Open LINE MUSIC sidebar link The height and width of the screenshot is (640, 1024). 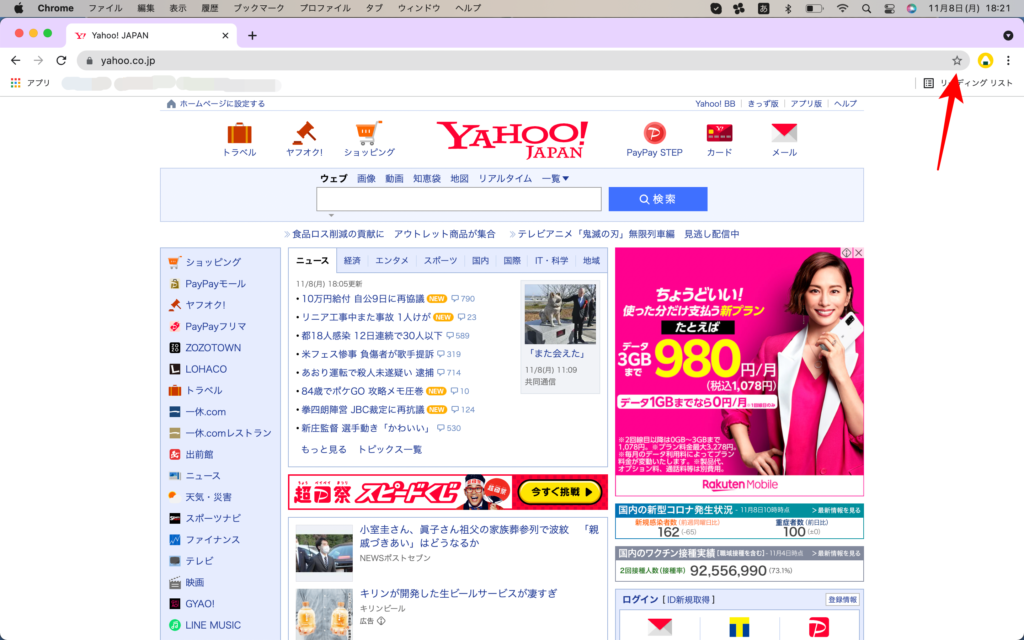tap(212, 625)
